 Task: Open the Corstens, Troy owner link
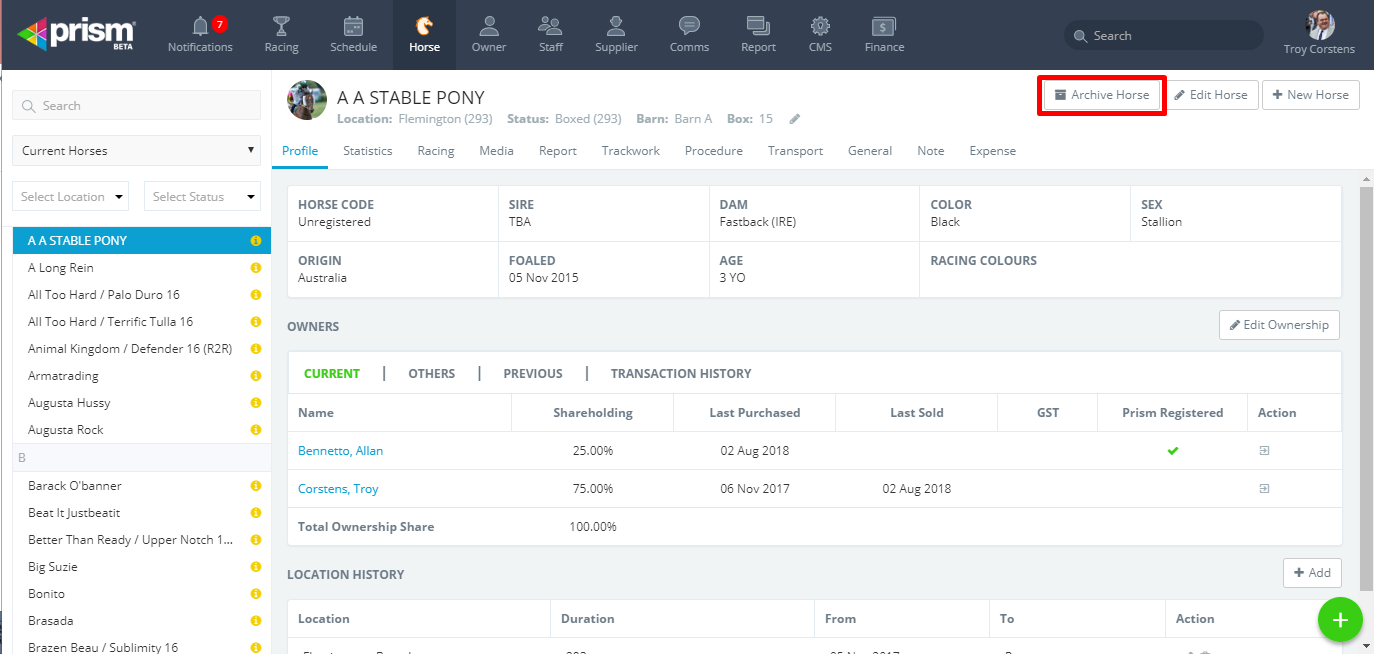click(x=338, y=489)
